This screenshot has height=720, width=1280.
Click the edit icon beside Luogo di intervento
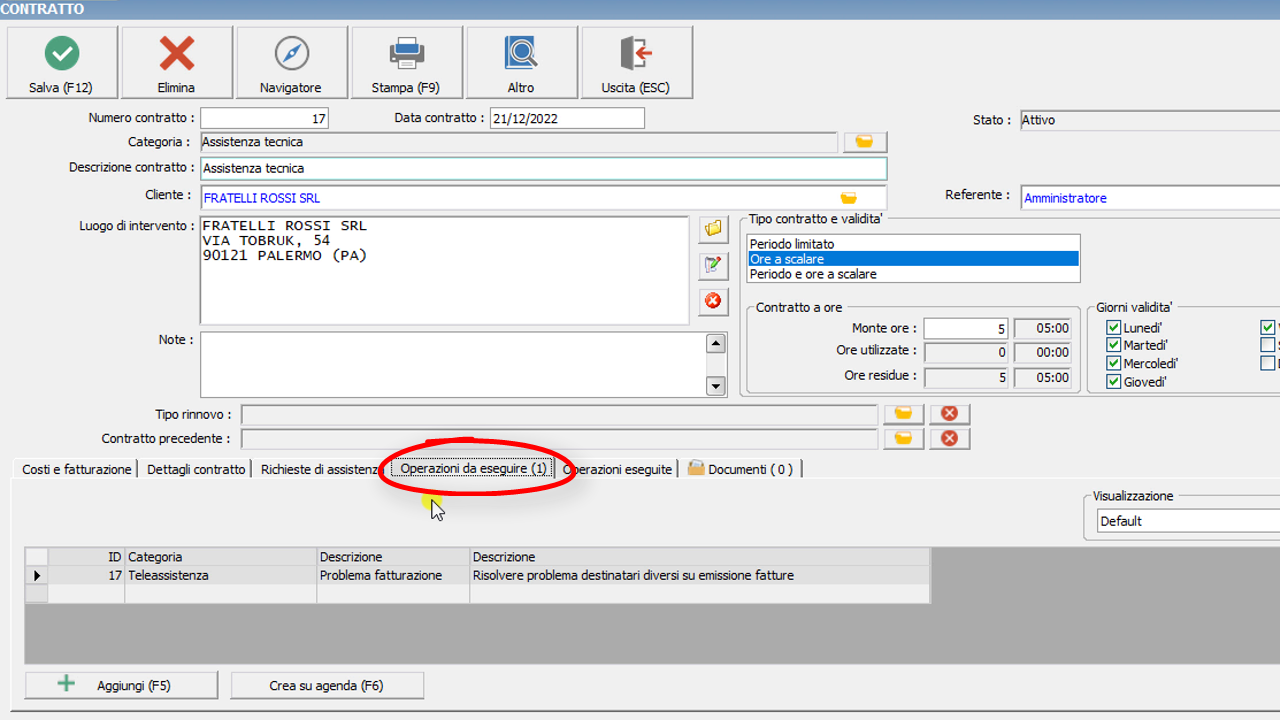tap(713, 265)
